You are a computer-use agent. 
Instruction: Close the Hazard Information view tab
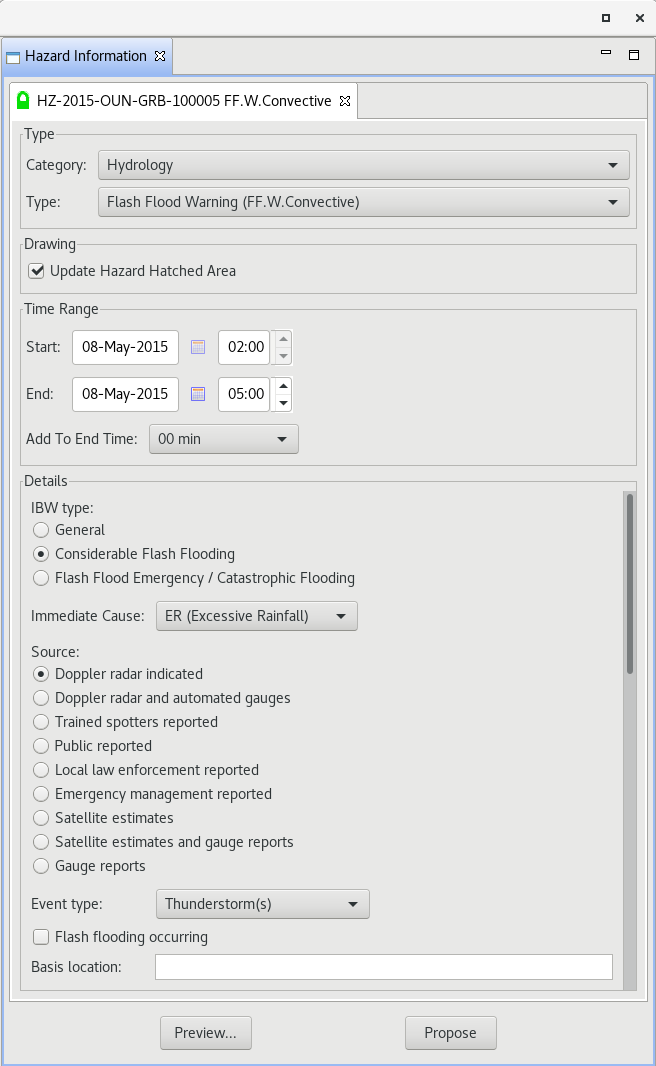(160, 56)
